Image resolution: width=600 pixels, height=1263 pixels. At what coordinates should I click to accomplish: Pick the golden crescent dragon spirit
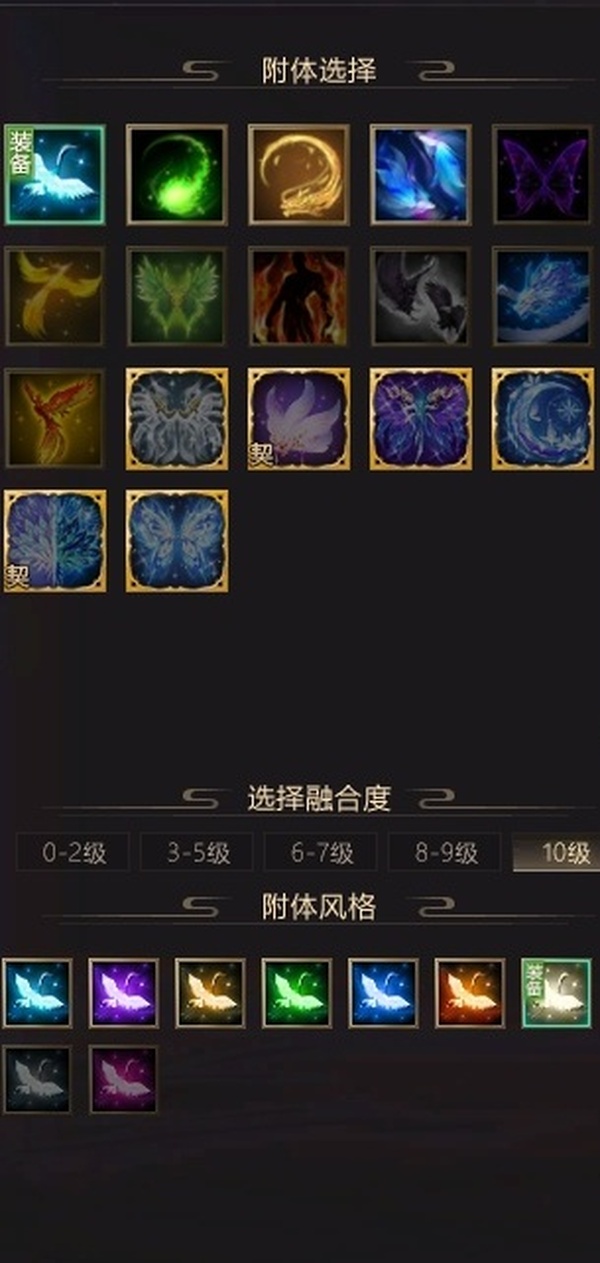(x=299, y=174)
